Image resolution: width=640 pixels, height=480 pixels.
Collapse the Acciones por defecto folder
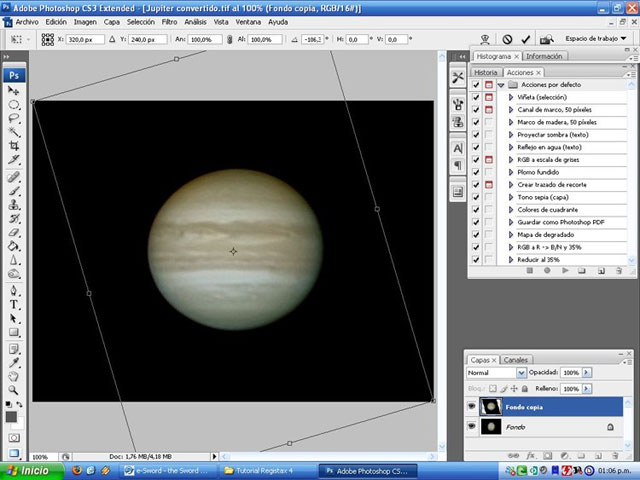coord(501,85)
